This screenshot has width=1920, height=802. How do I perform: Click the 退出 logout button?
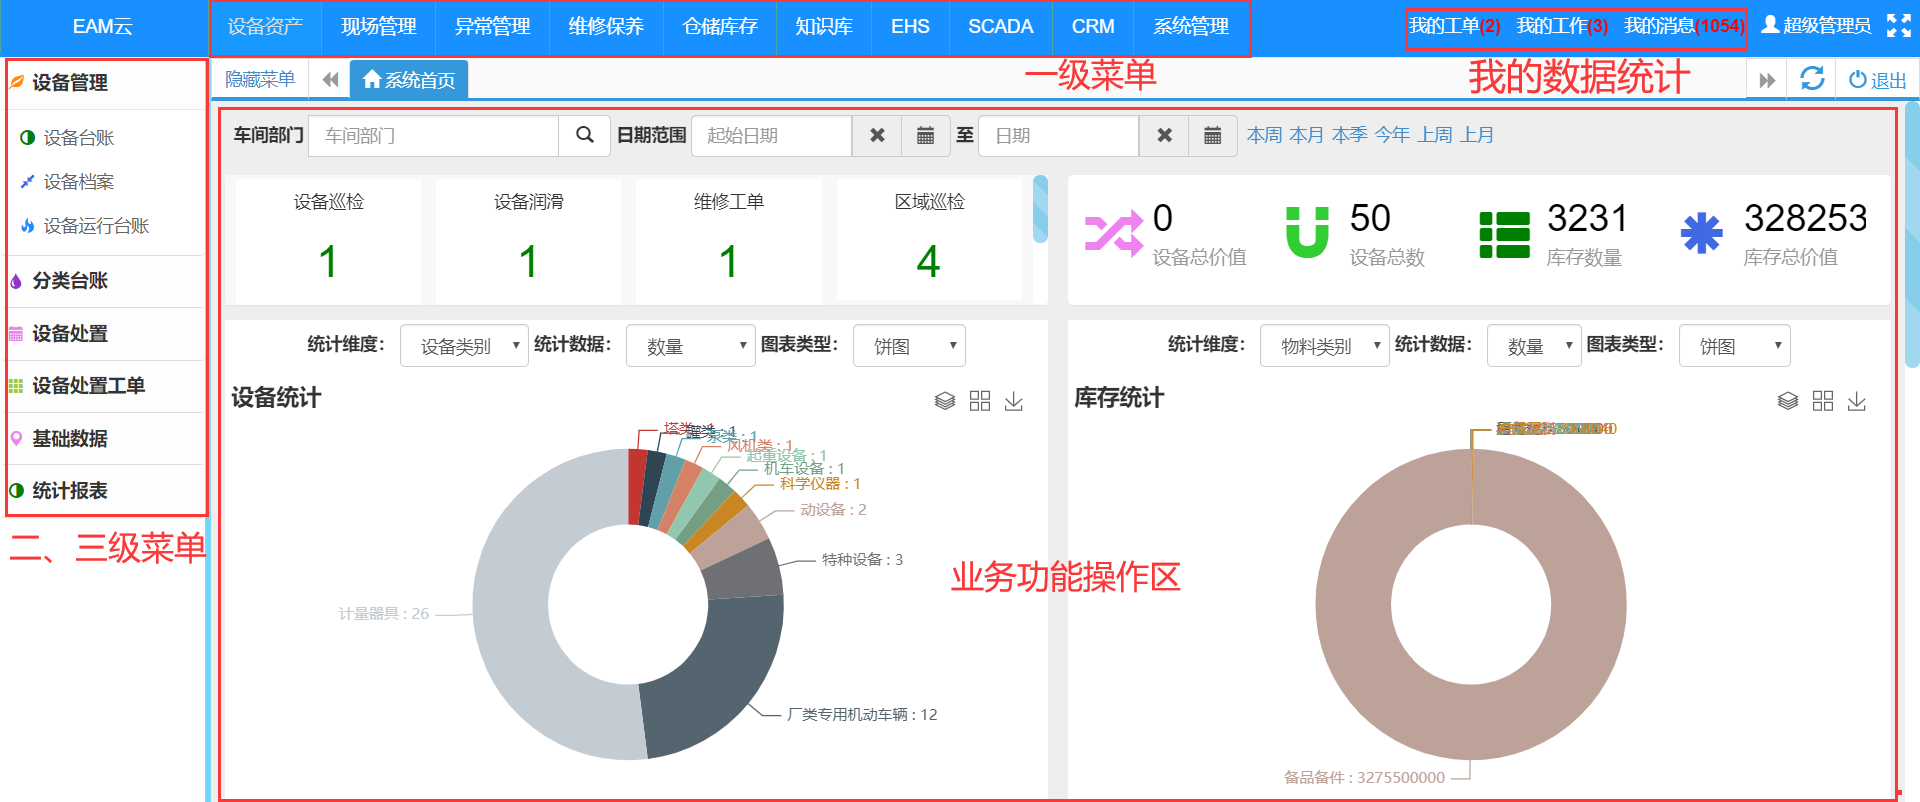point(1878,80)
